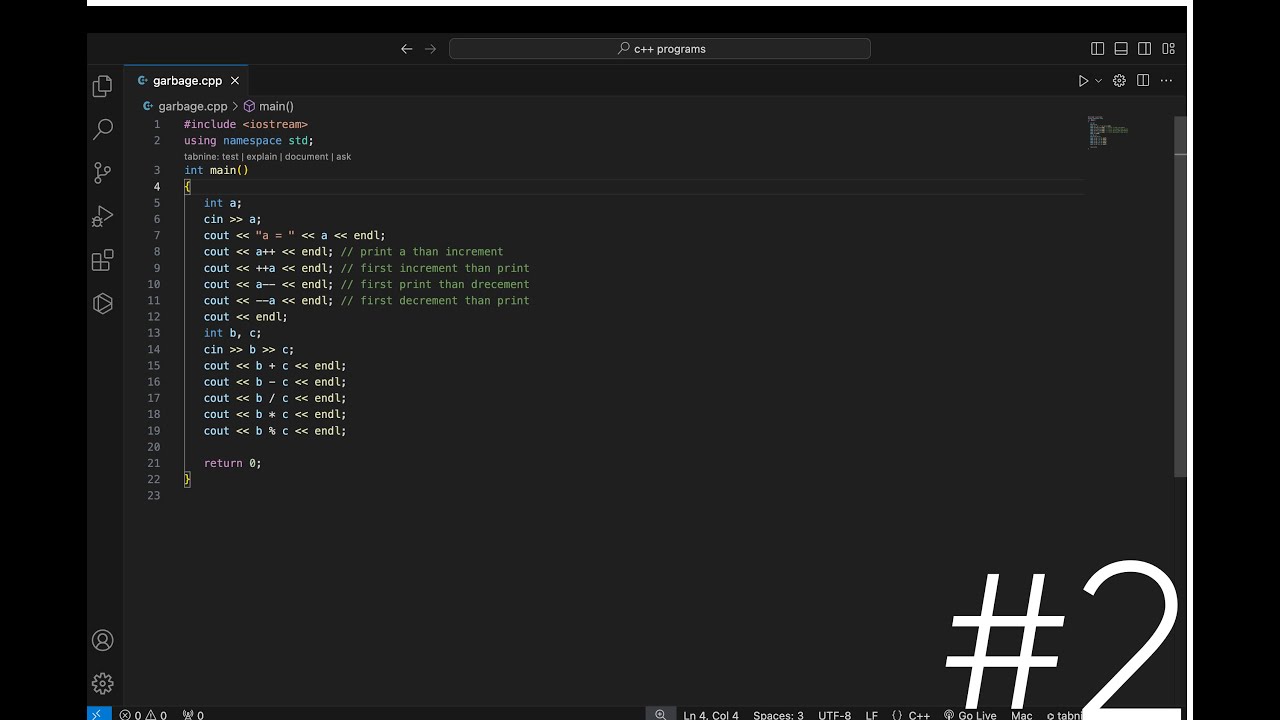Go forward with the right arrow
Image resolution: width=1280 pixels, height=720 pixels.
pyautogui.click(x=430, y=48)
